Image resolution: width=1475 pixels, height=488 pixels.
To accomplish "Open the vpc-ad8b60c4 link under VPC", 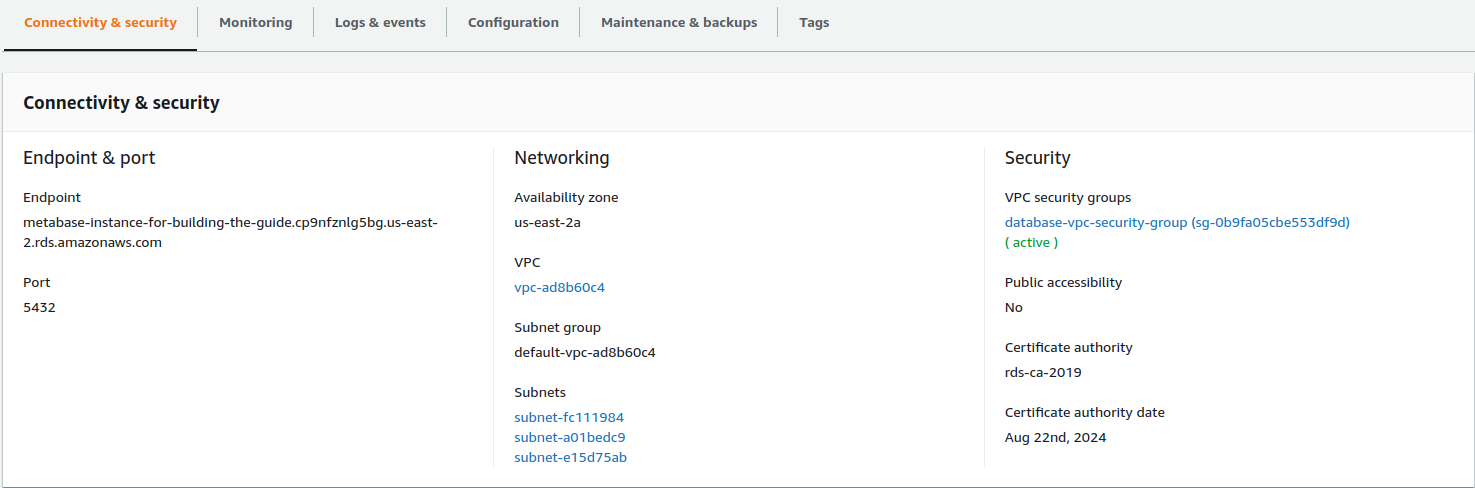I will click(x=559, y=287).
